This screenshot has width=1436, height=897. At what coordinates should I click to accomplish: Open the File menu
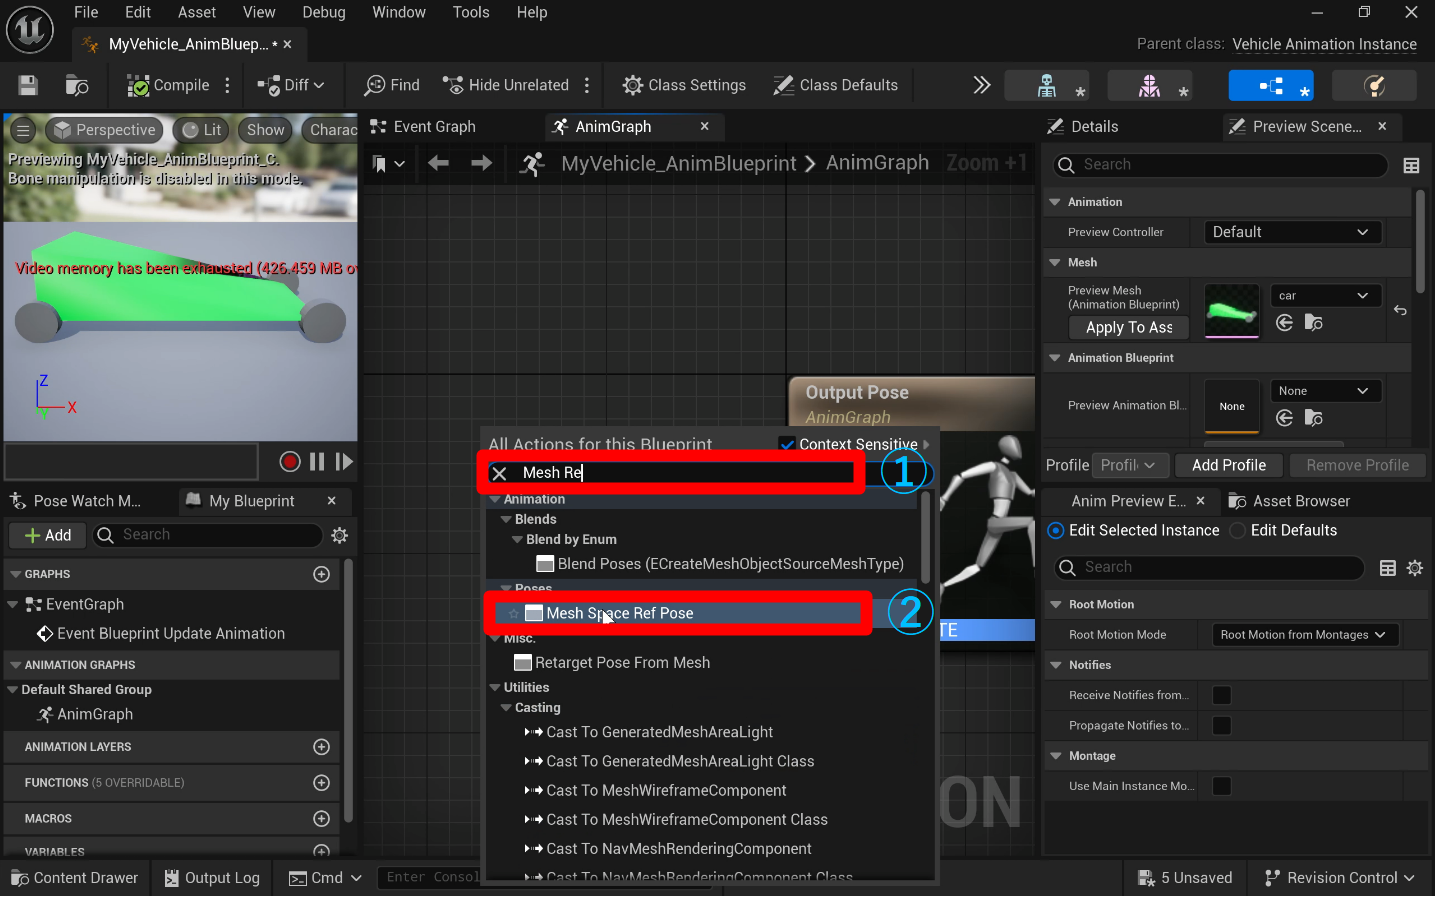click(86, 12)
